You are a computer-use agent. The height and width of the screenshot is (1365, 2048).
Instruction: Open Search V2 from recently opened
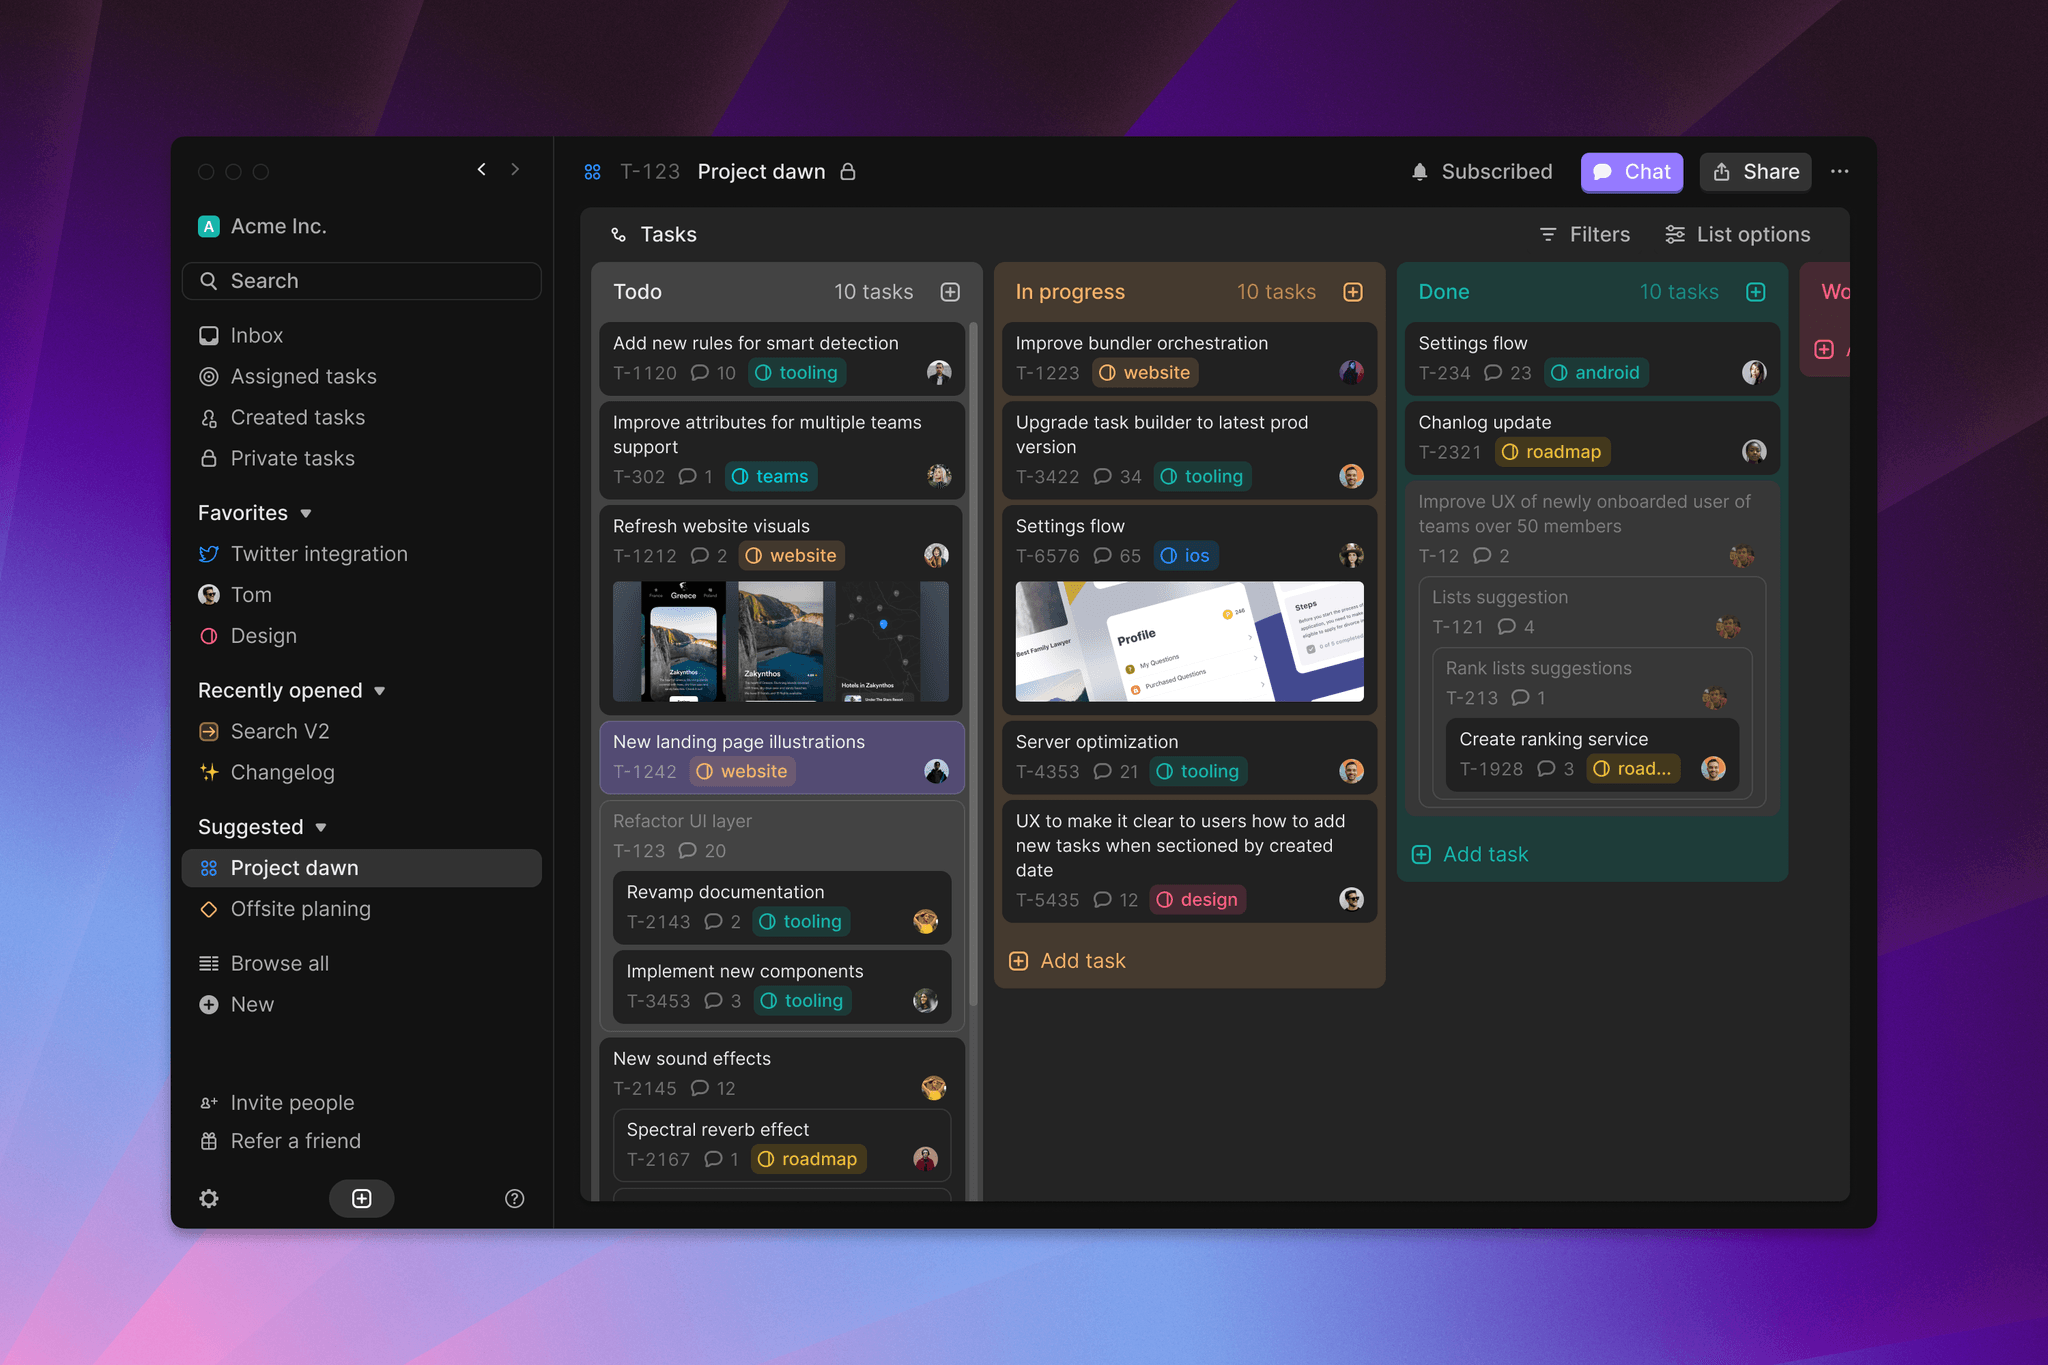(279, 731)
